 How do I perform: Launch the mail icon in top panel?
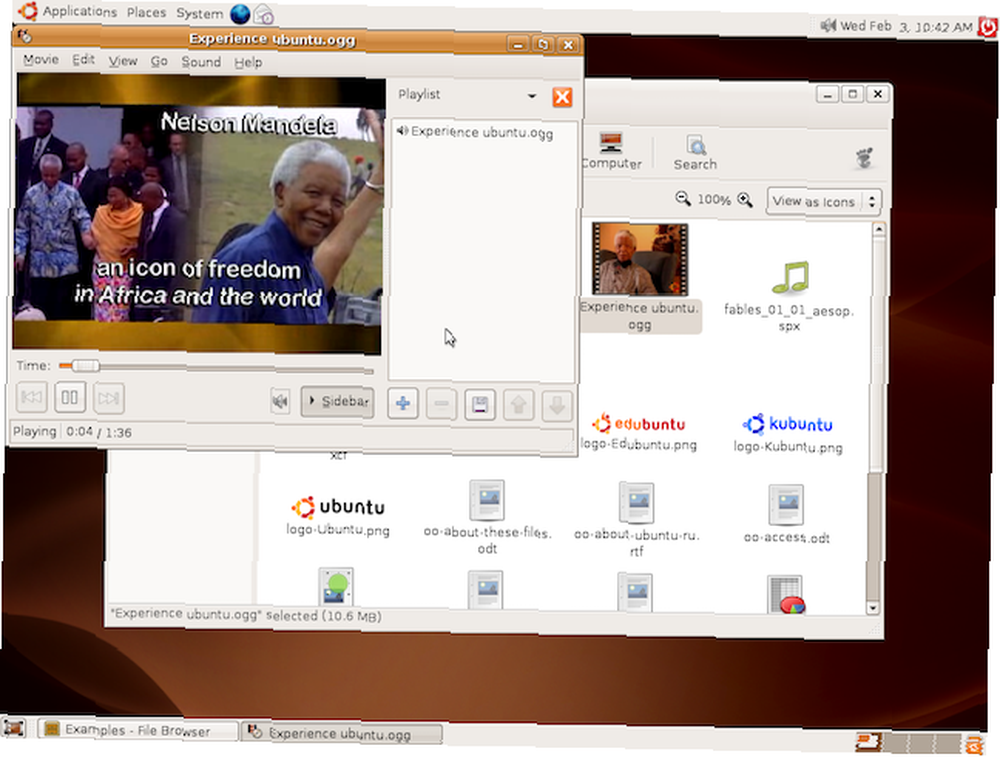pyautogui.click(x=263, y=15)
